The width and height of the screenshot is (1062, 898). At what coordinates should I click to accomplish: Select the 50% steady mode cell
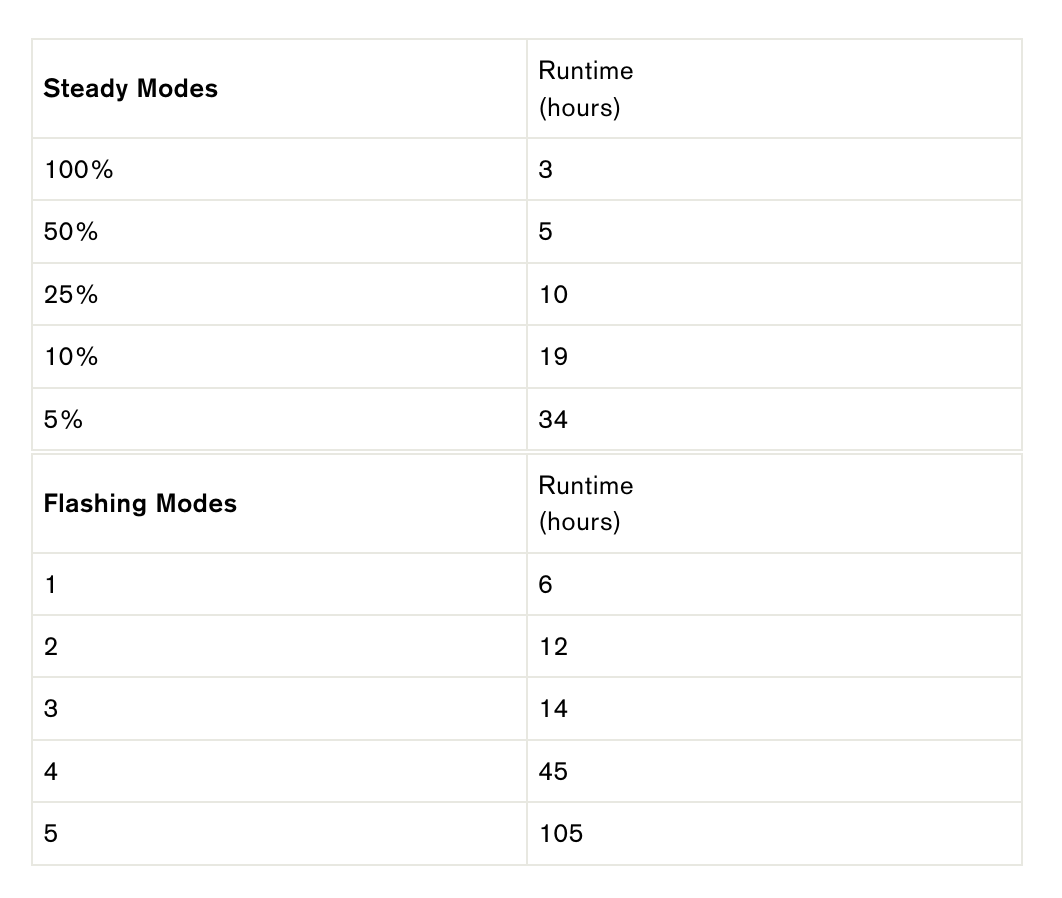[x=71, y=232]
